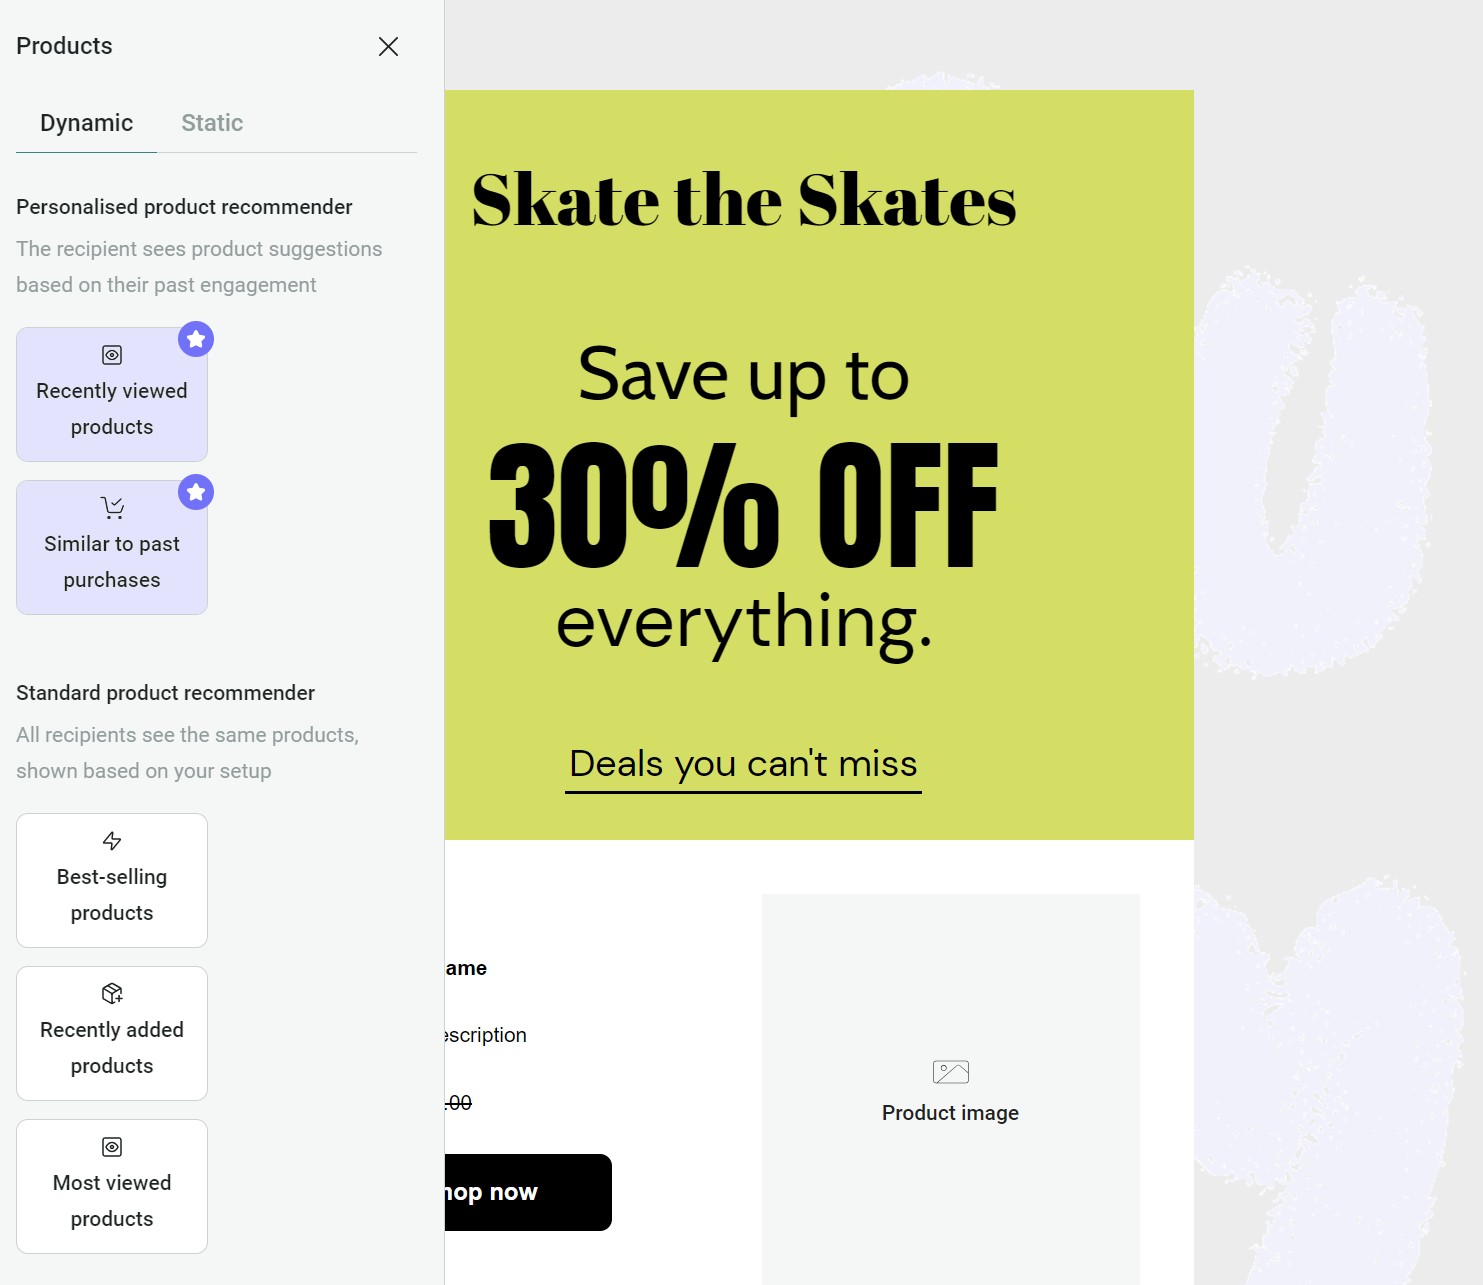Click the Skate the Skates banner heading
The width and height of the screenshot is (1483, 1285).
pyautogui.click(x=744, y=200)
